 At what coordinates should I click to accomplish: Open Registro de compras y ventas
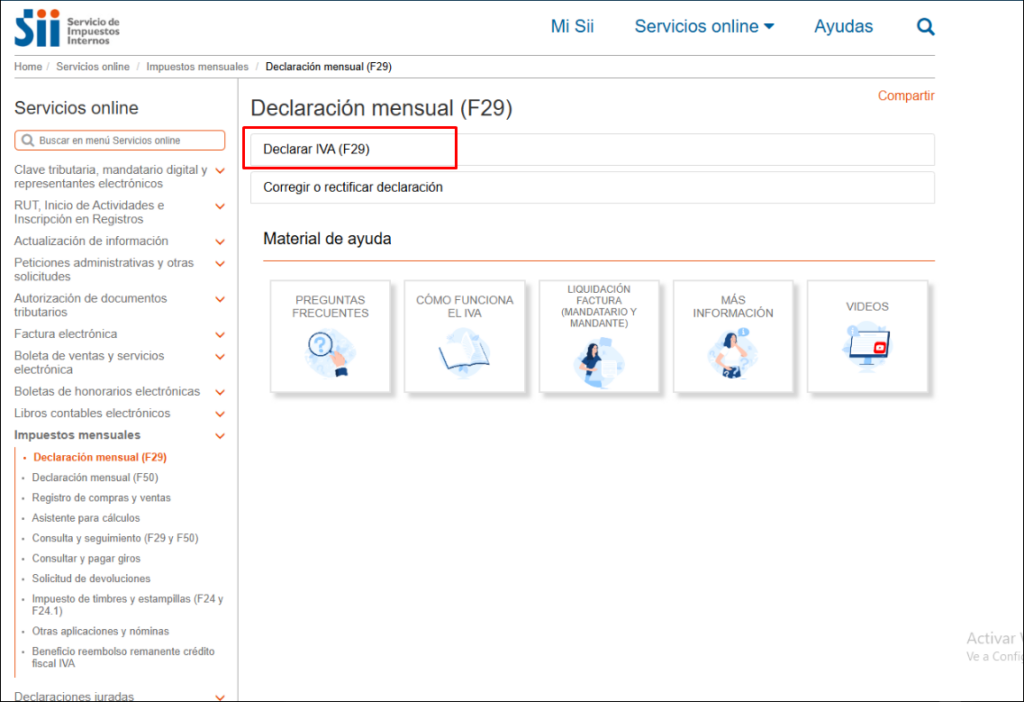coord(101,498)
